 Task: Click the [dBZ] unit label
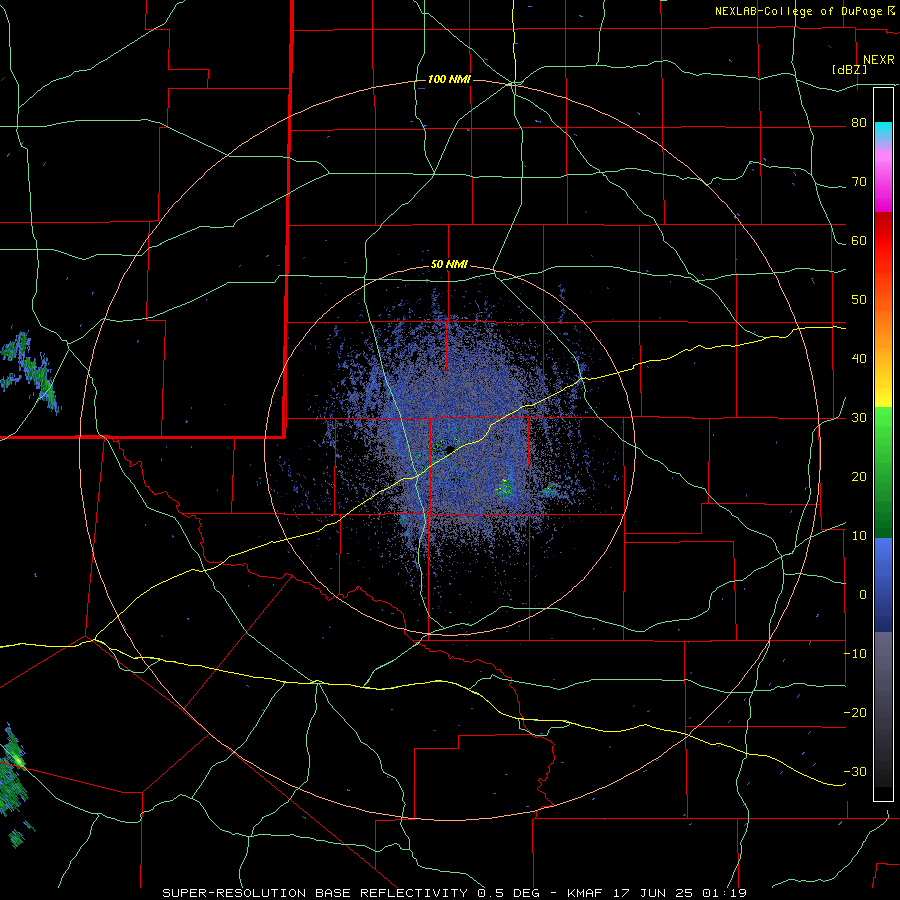(x=849, y=69)
